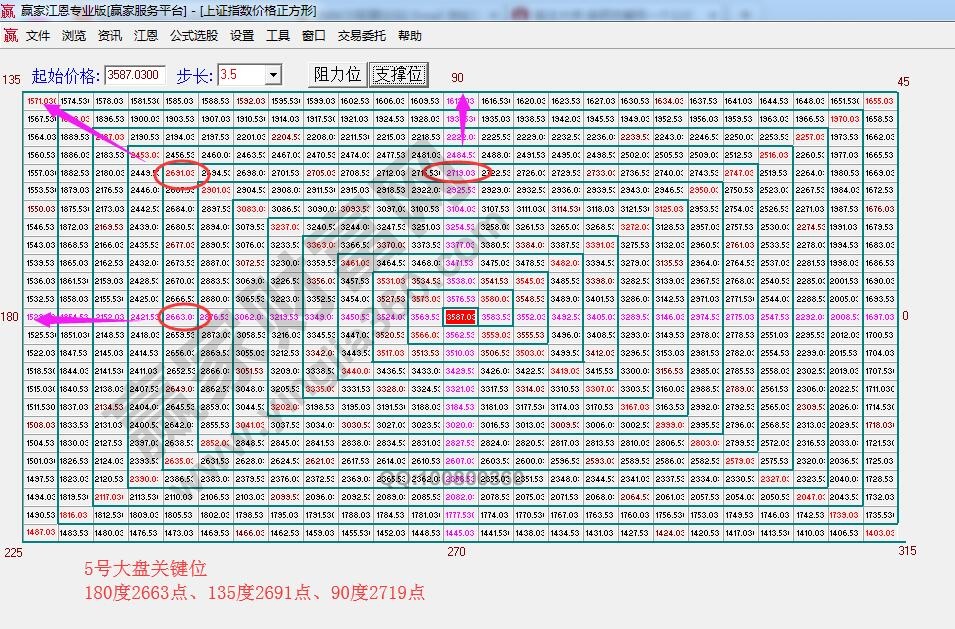Click the 赢 icon in the window title bar
This screenshot has height=629, width=955.
pyautogui.click(x=9, y=12)
